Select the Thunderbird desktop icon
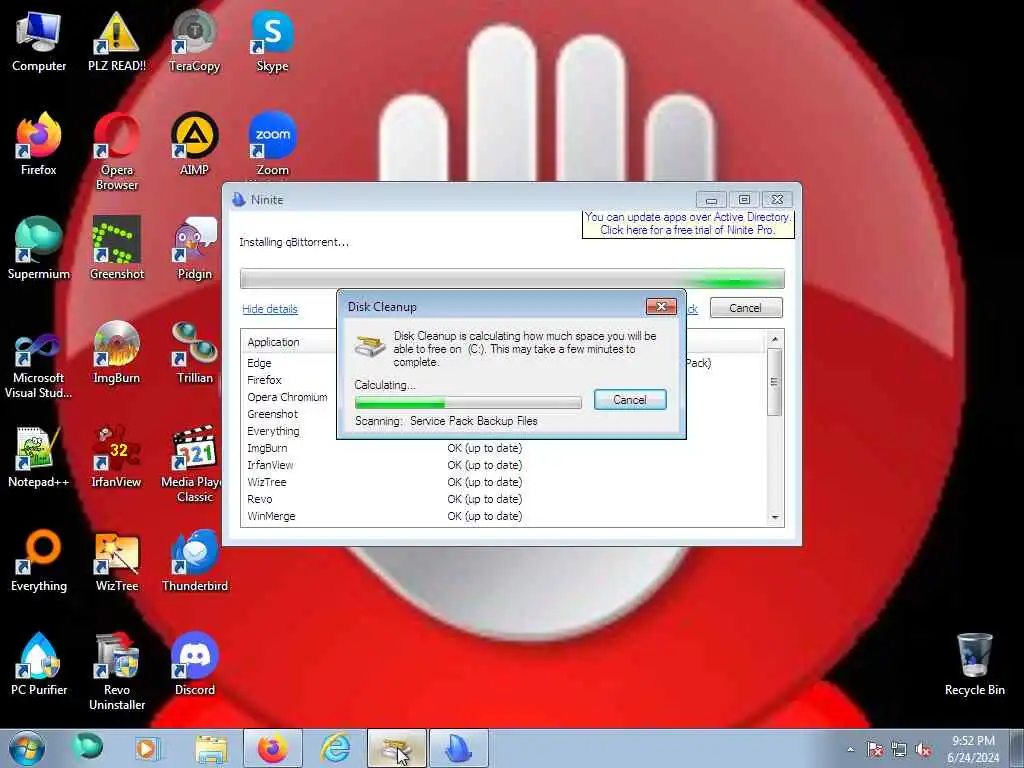This screenshot has height=768, width=1024. tap(195, 561)
